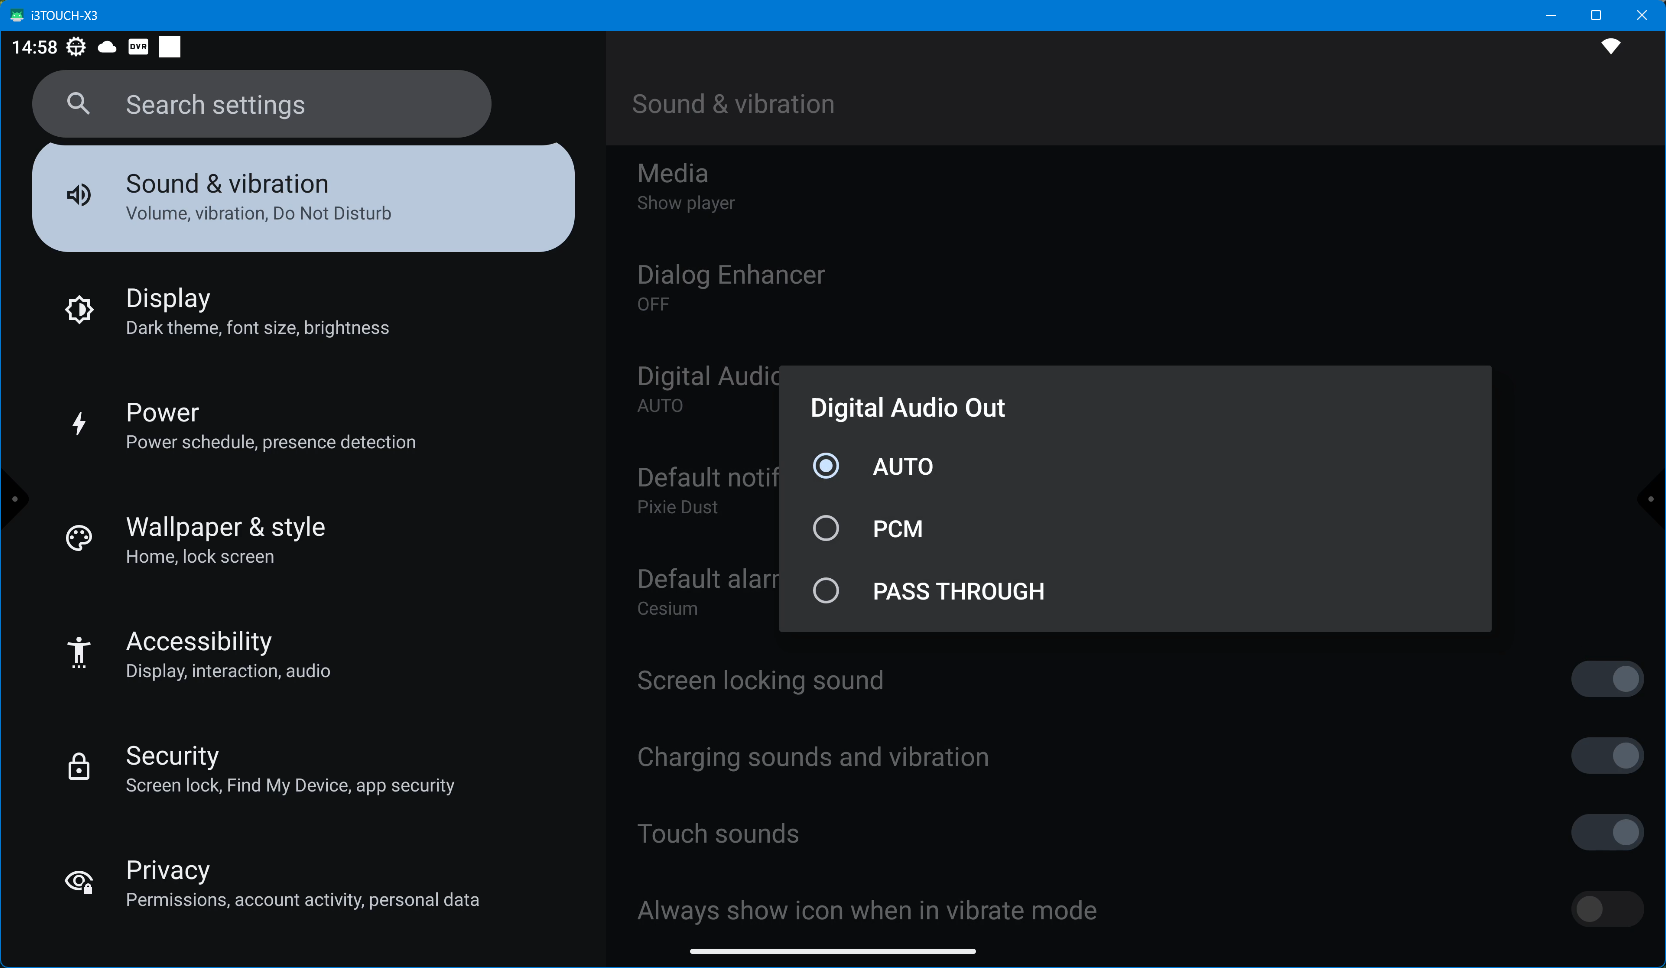The image size is (1666, 968).
Task: Click the Privacy eye icon
Action: pyautogui.click(x=79, y=882)
